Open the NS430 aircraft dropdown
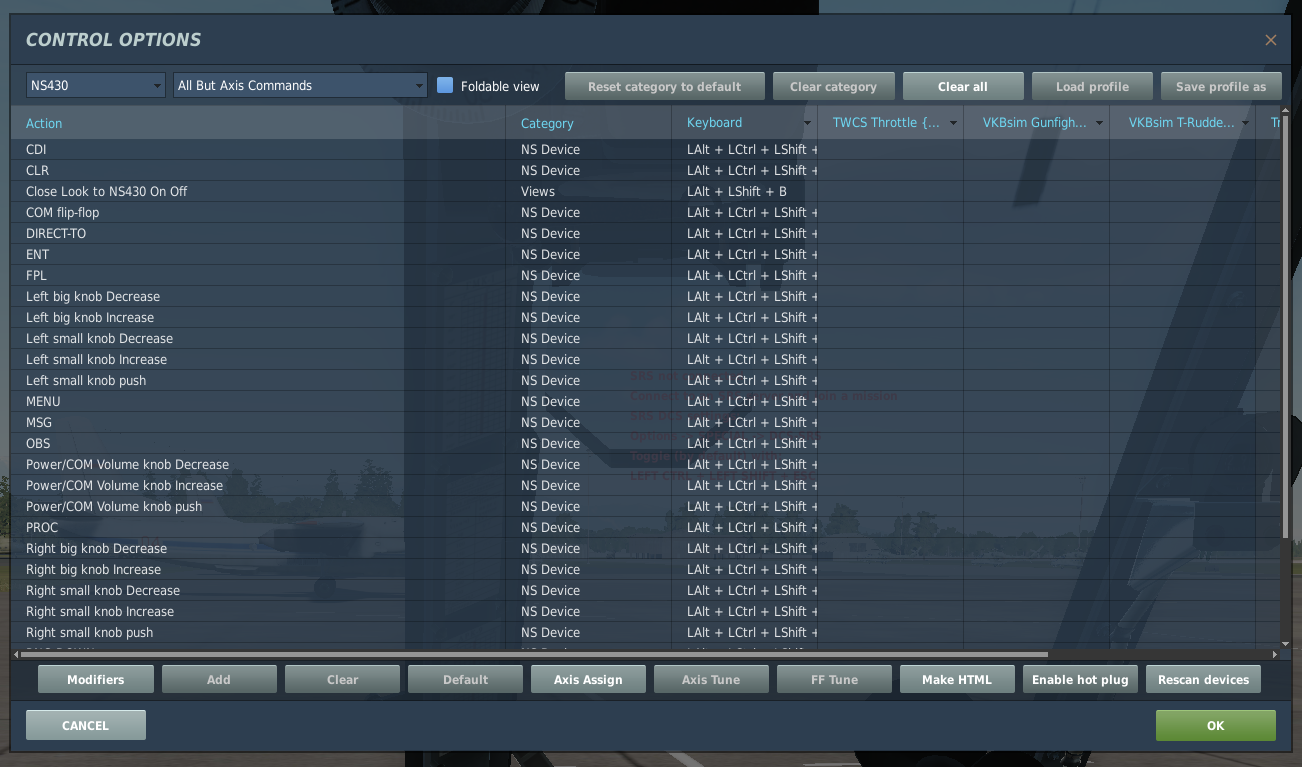1302x767 pixels. 96,86
